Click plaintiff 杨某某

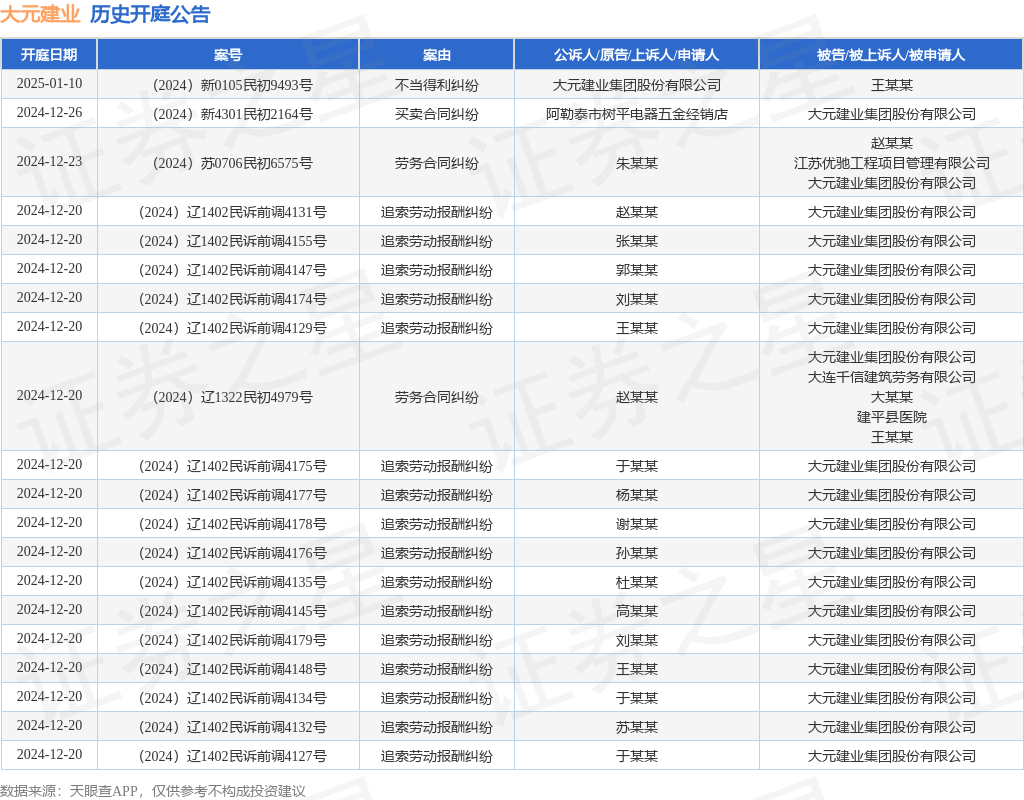pos(637,494)
